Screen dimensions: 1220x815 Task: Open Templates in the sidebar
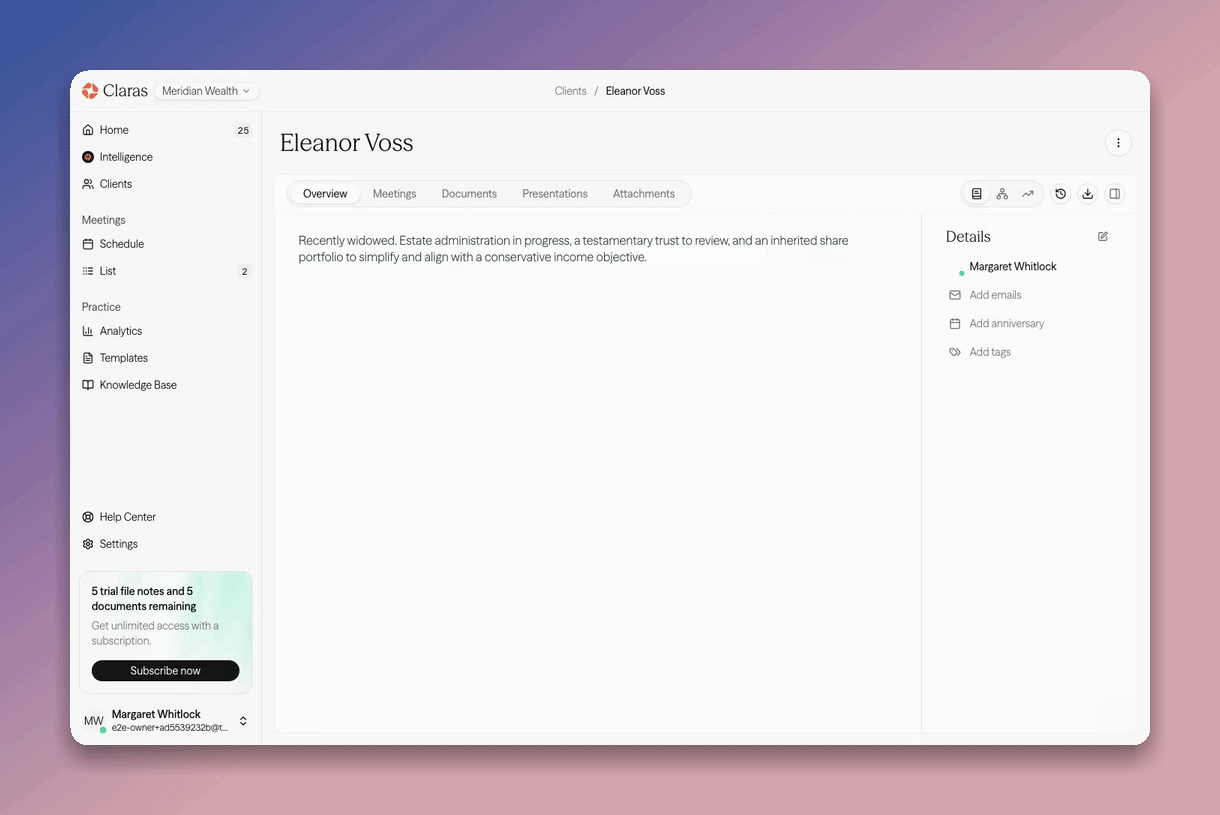pyautogui.click(x=166, y=358)
